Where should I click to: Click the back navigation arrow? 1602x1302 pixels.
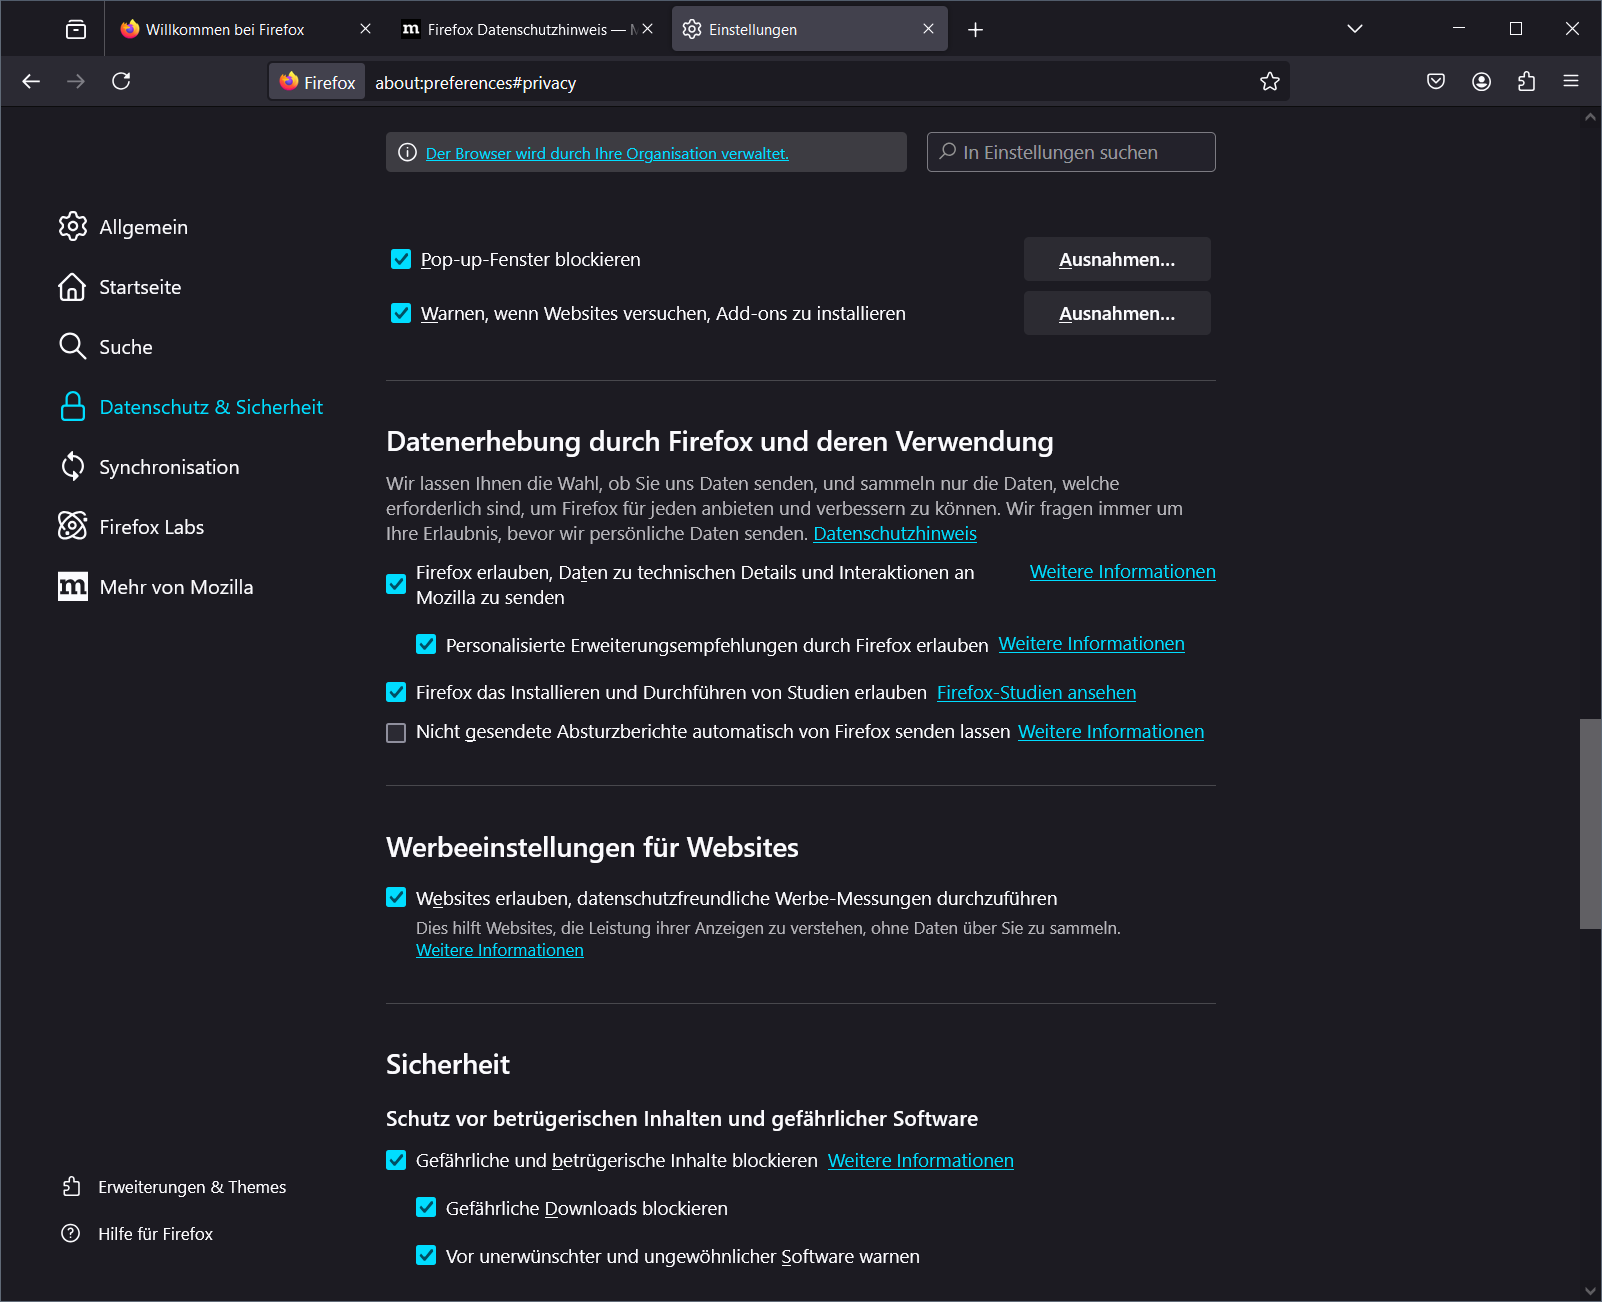(31, 81)
